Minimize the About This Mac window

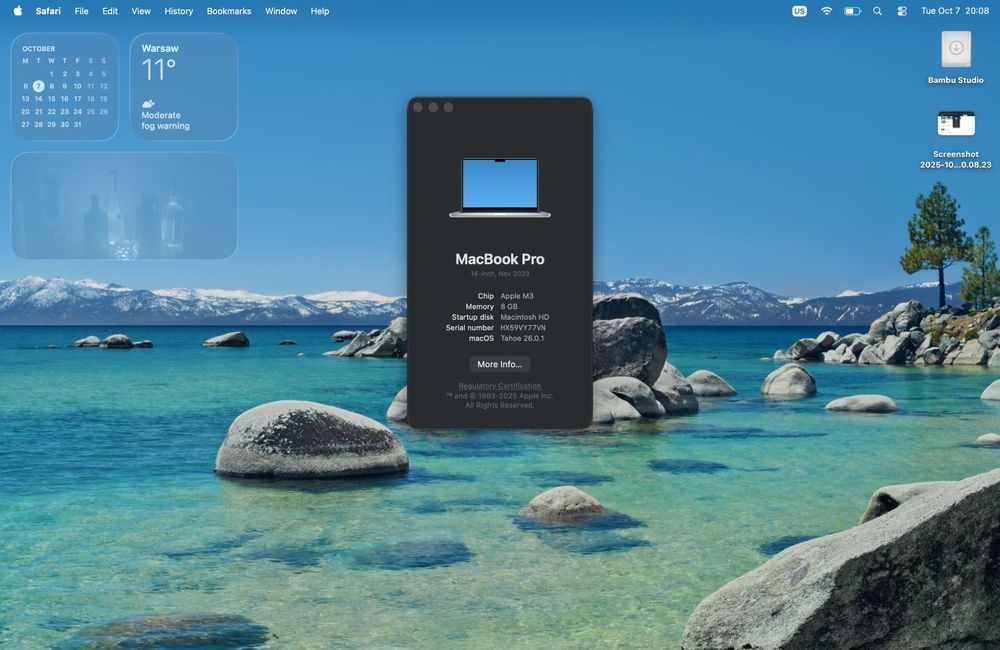(433, 107)
